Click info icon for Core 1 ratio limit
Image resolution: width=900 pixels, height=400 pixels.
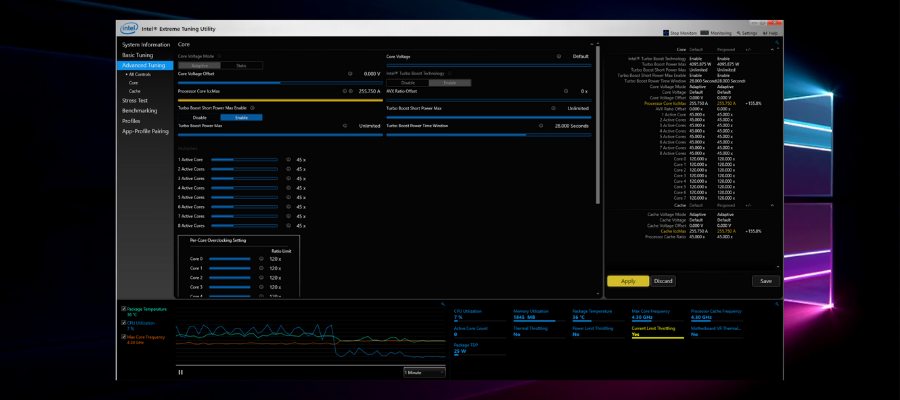pyautogui.click(x=261, y=268)
